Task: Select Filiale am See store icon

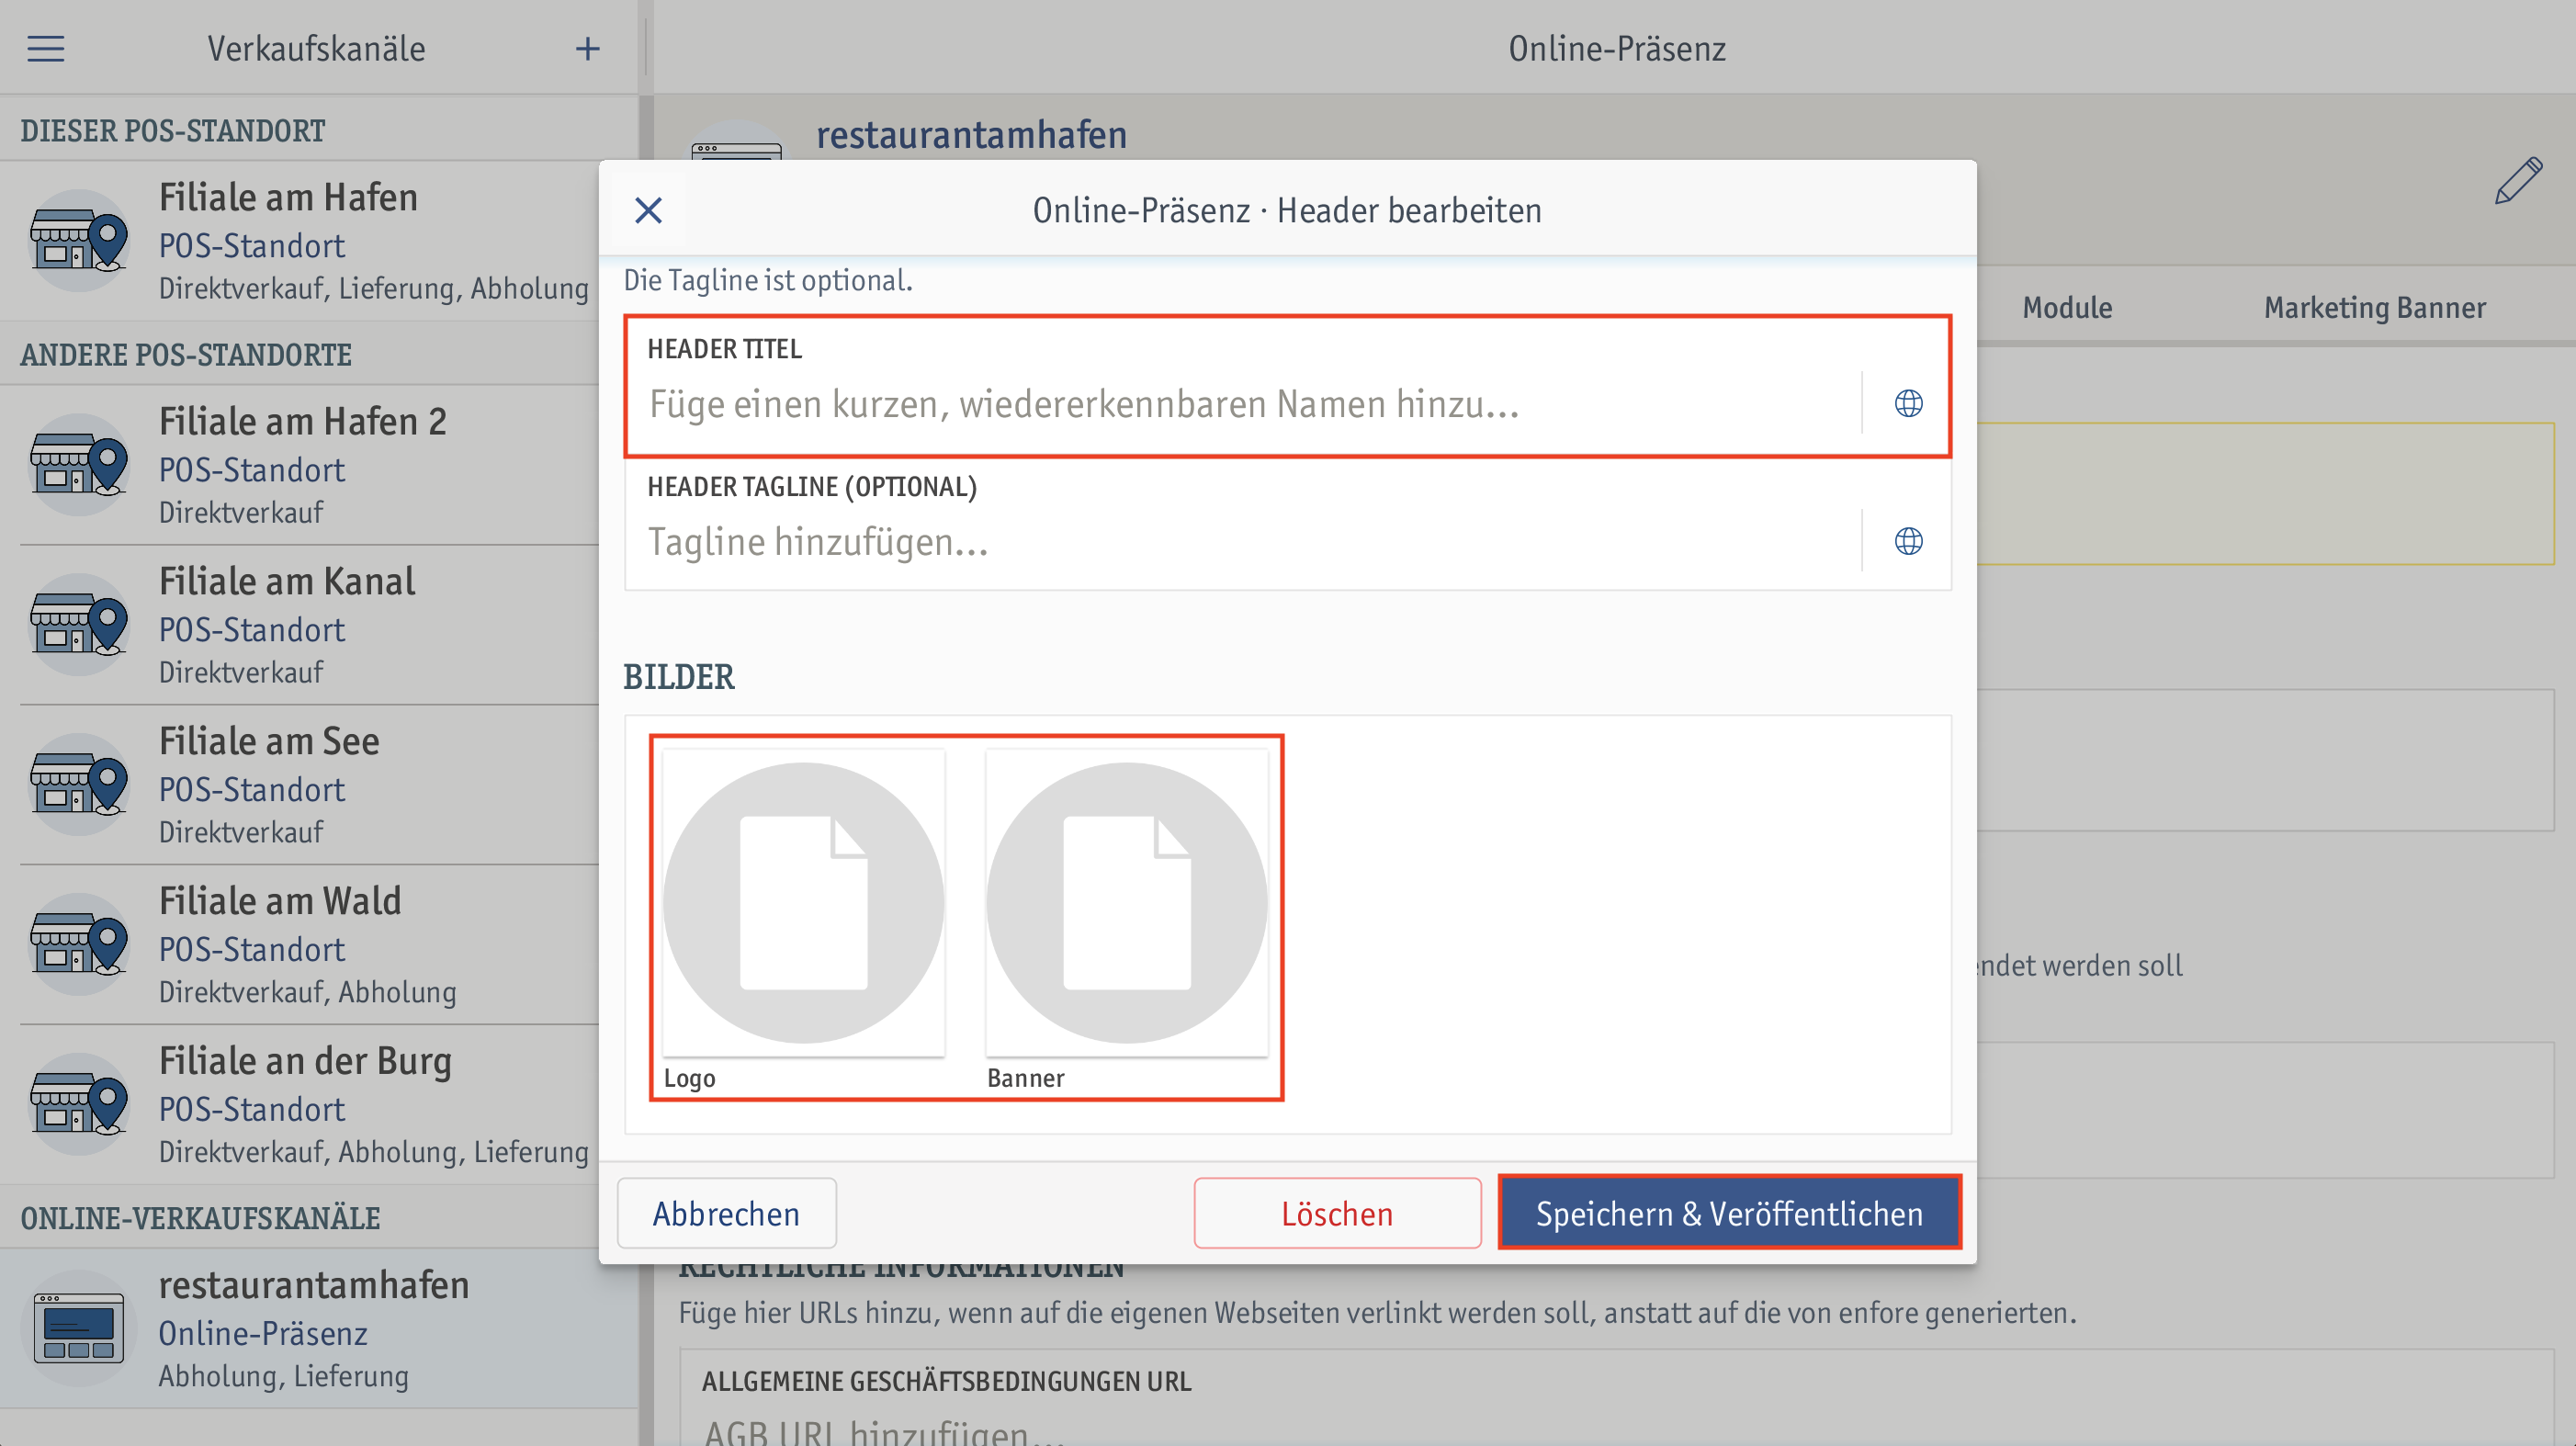Action: [79, 785]
